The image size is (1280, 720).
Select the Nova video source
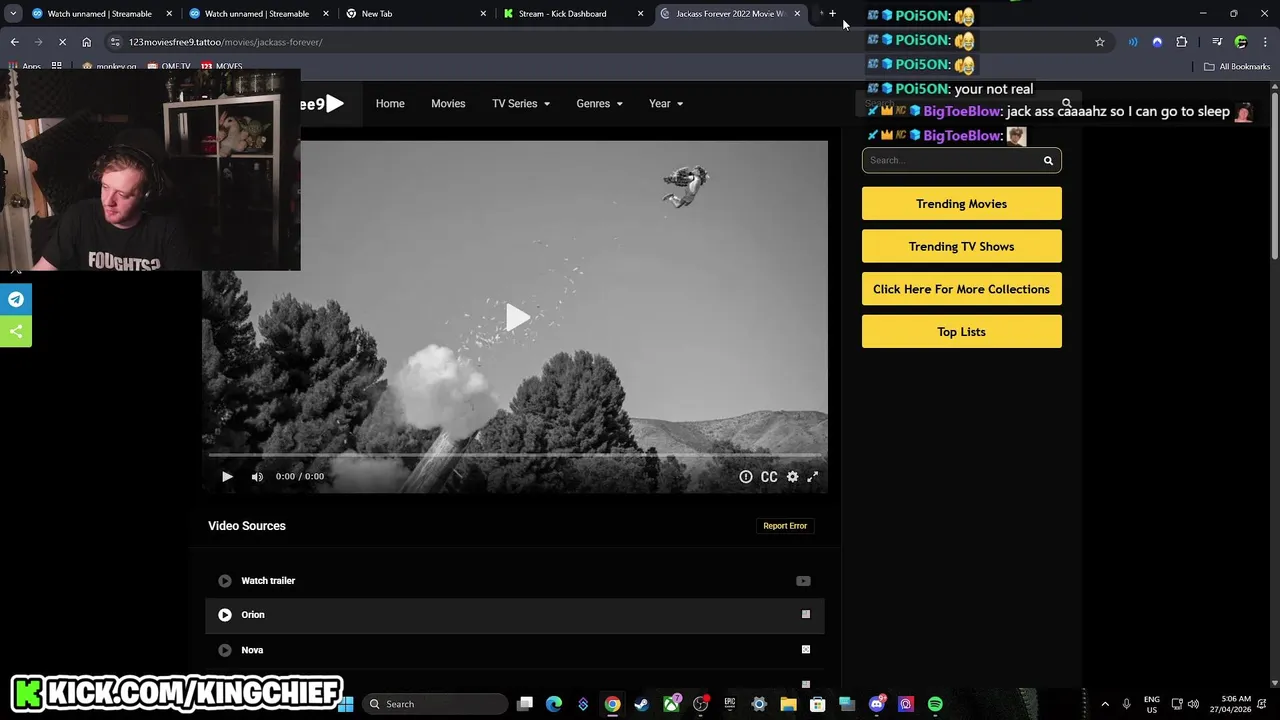[x=515, y=650]
